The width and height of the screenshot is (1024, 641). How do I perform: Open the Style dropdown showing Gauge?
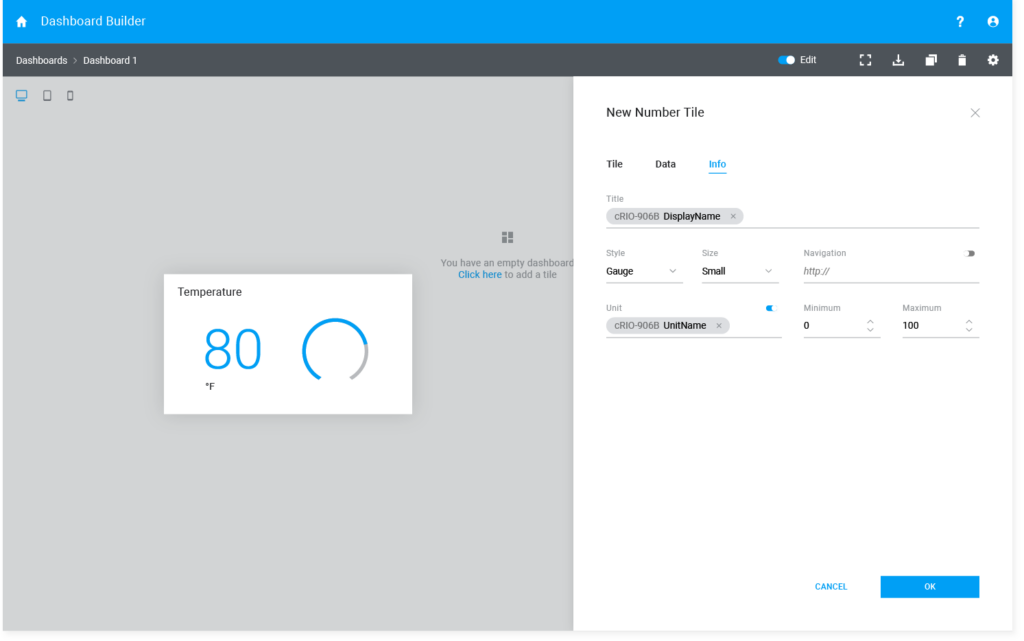[x=644, y=271]
